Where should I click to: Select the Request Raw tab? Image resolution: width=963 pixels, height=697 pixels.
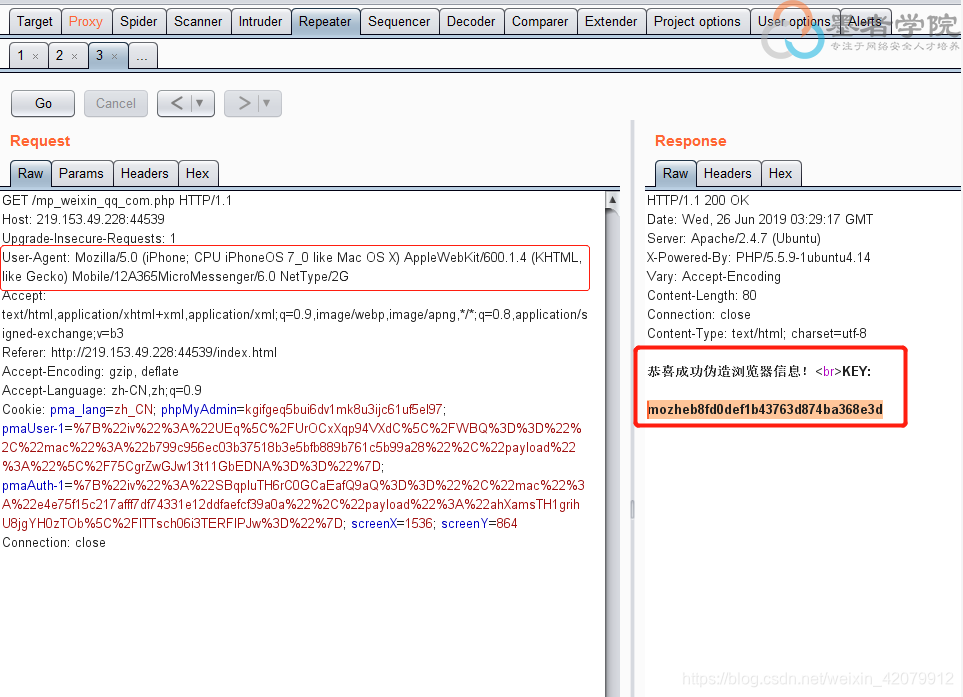(31, 174)
